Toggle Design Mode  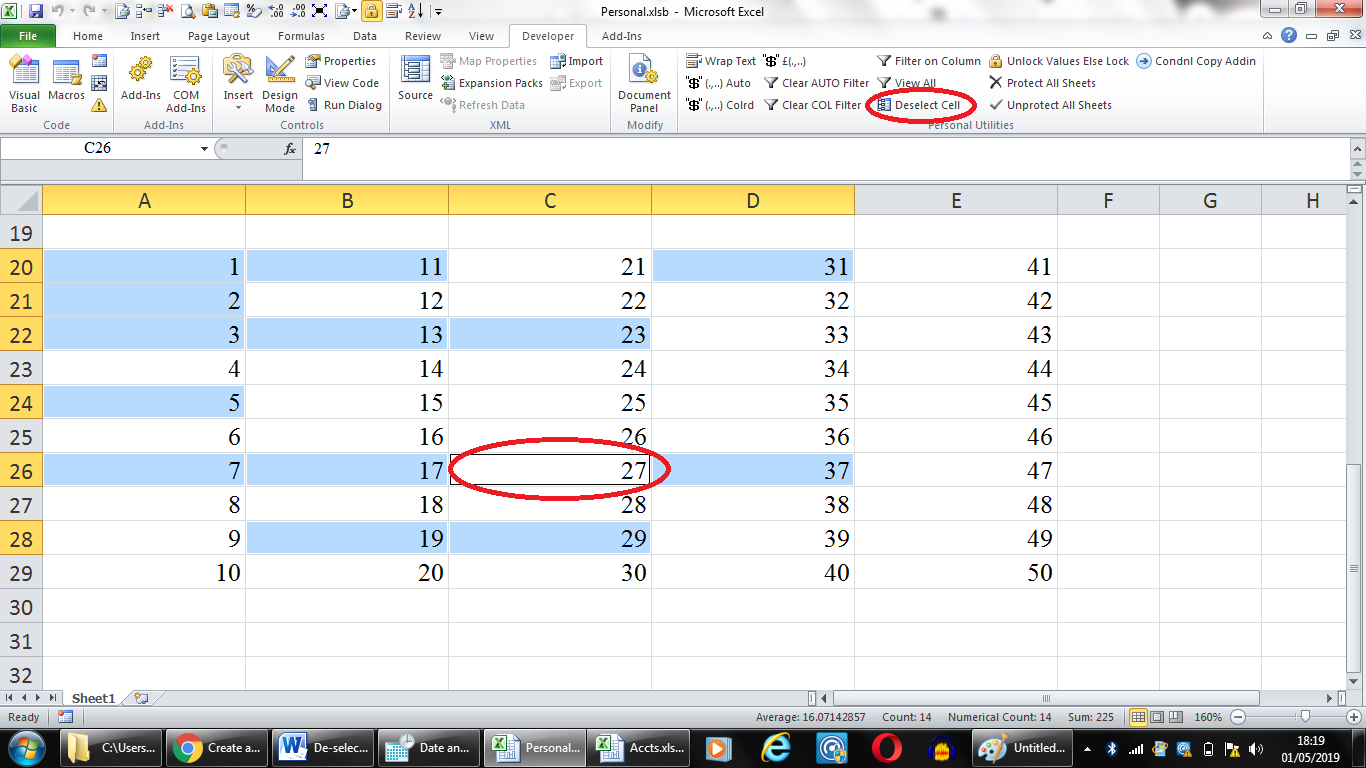pos(280,84)
